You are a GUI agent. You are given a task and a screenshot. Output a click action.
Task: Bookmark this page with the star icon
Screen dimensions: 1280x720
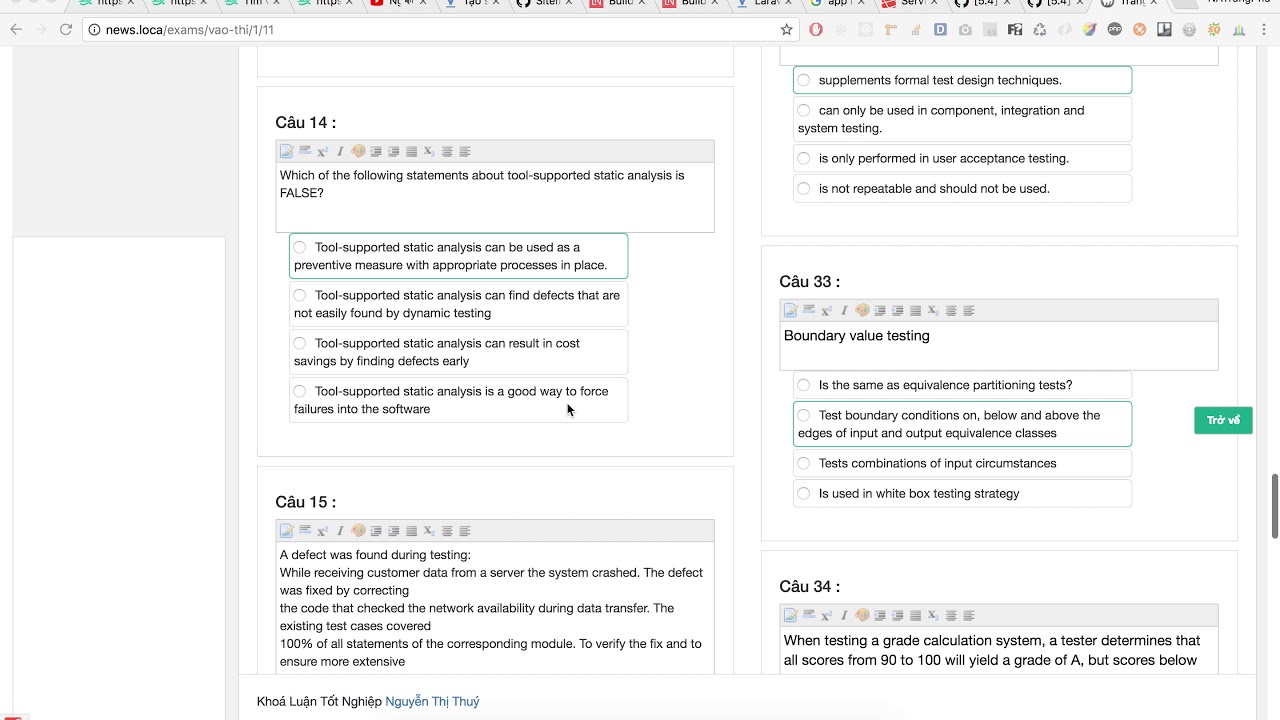(786, 30)
